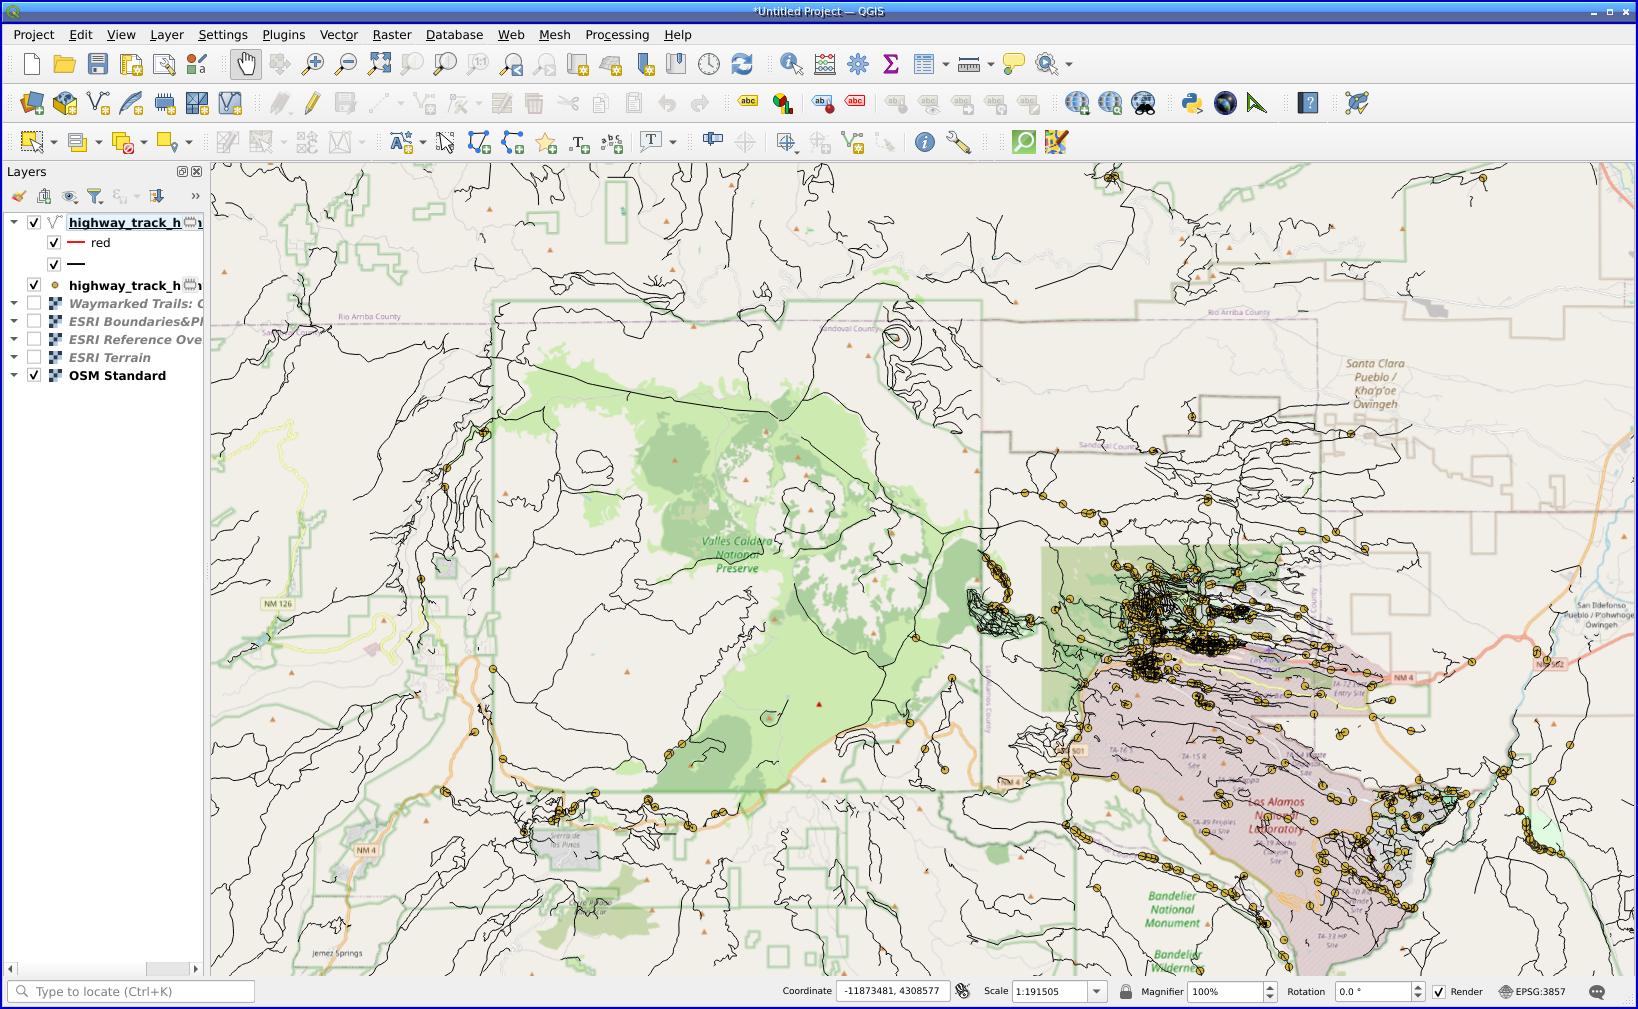The height and width of the screenshot is (1009, 1638).
Task: Activate the Pan Map hand tool
Action: pos(245,64)
